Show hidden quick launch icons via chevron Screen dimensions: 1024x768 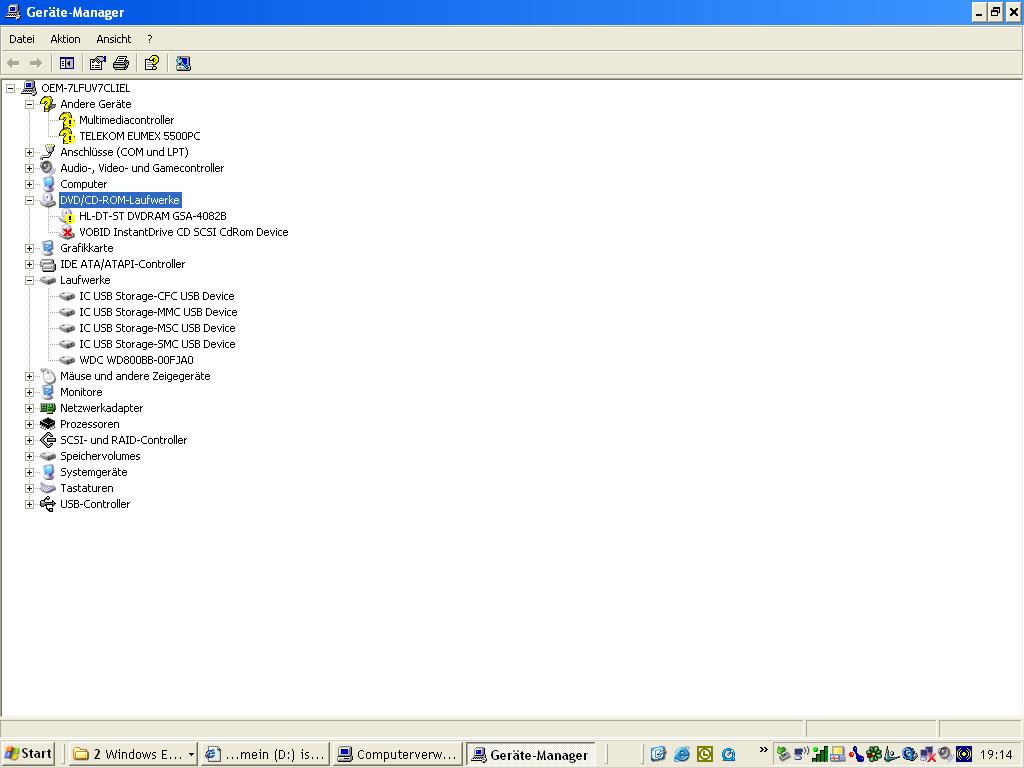pyautogui.click(x=763, y=750)
